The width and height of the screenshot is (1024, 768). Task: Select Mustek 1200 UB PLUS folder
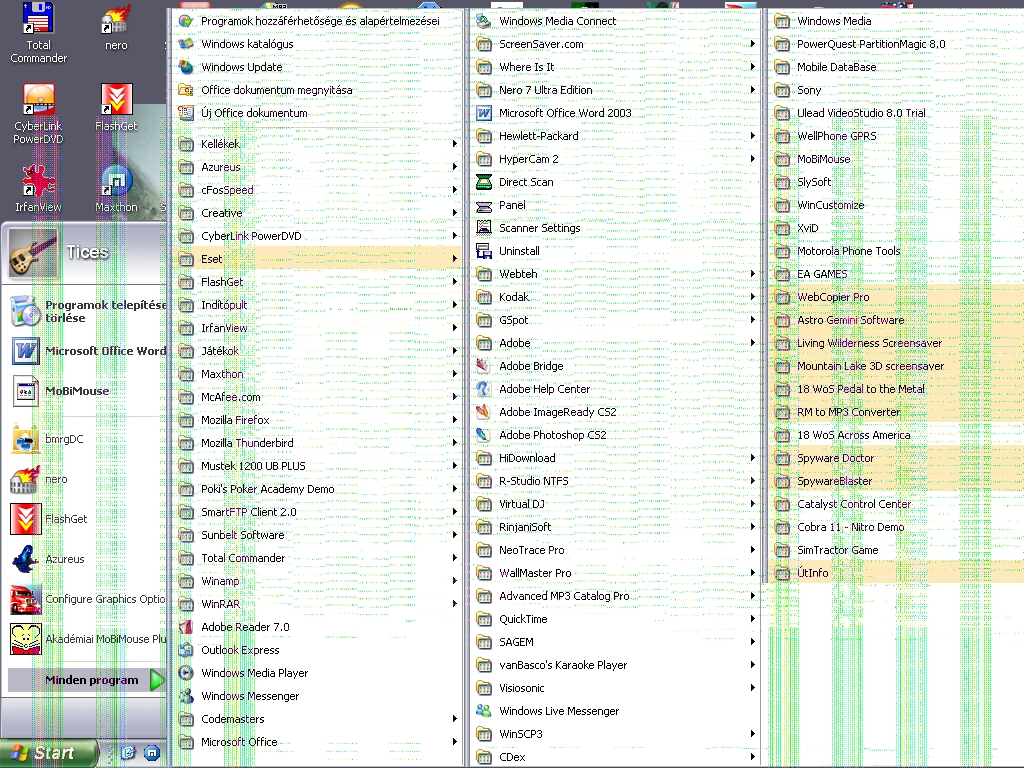[317, 466]
